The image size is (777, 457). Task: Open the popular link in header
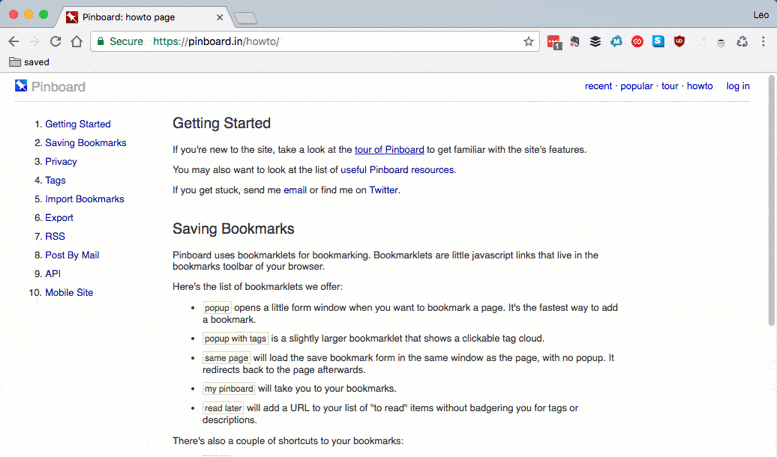(637, 86)
